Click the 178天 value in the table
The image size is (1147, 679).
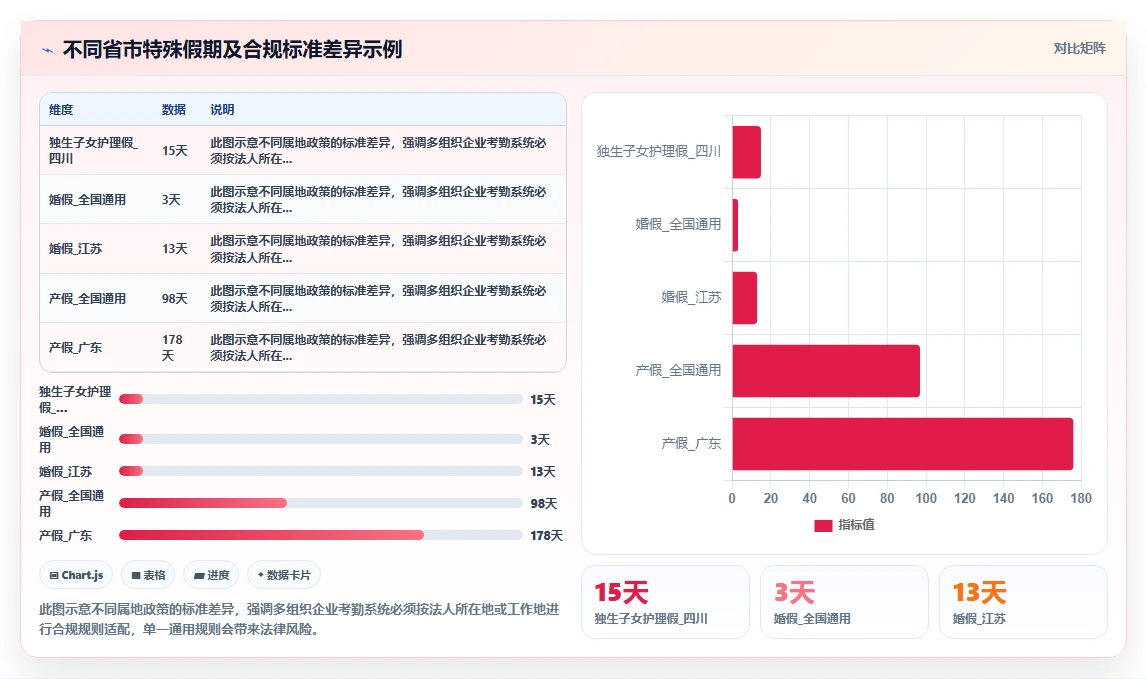tap(173, 348)
